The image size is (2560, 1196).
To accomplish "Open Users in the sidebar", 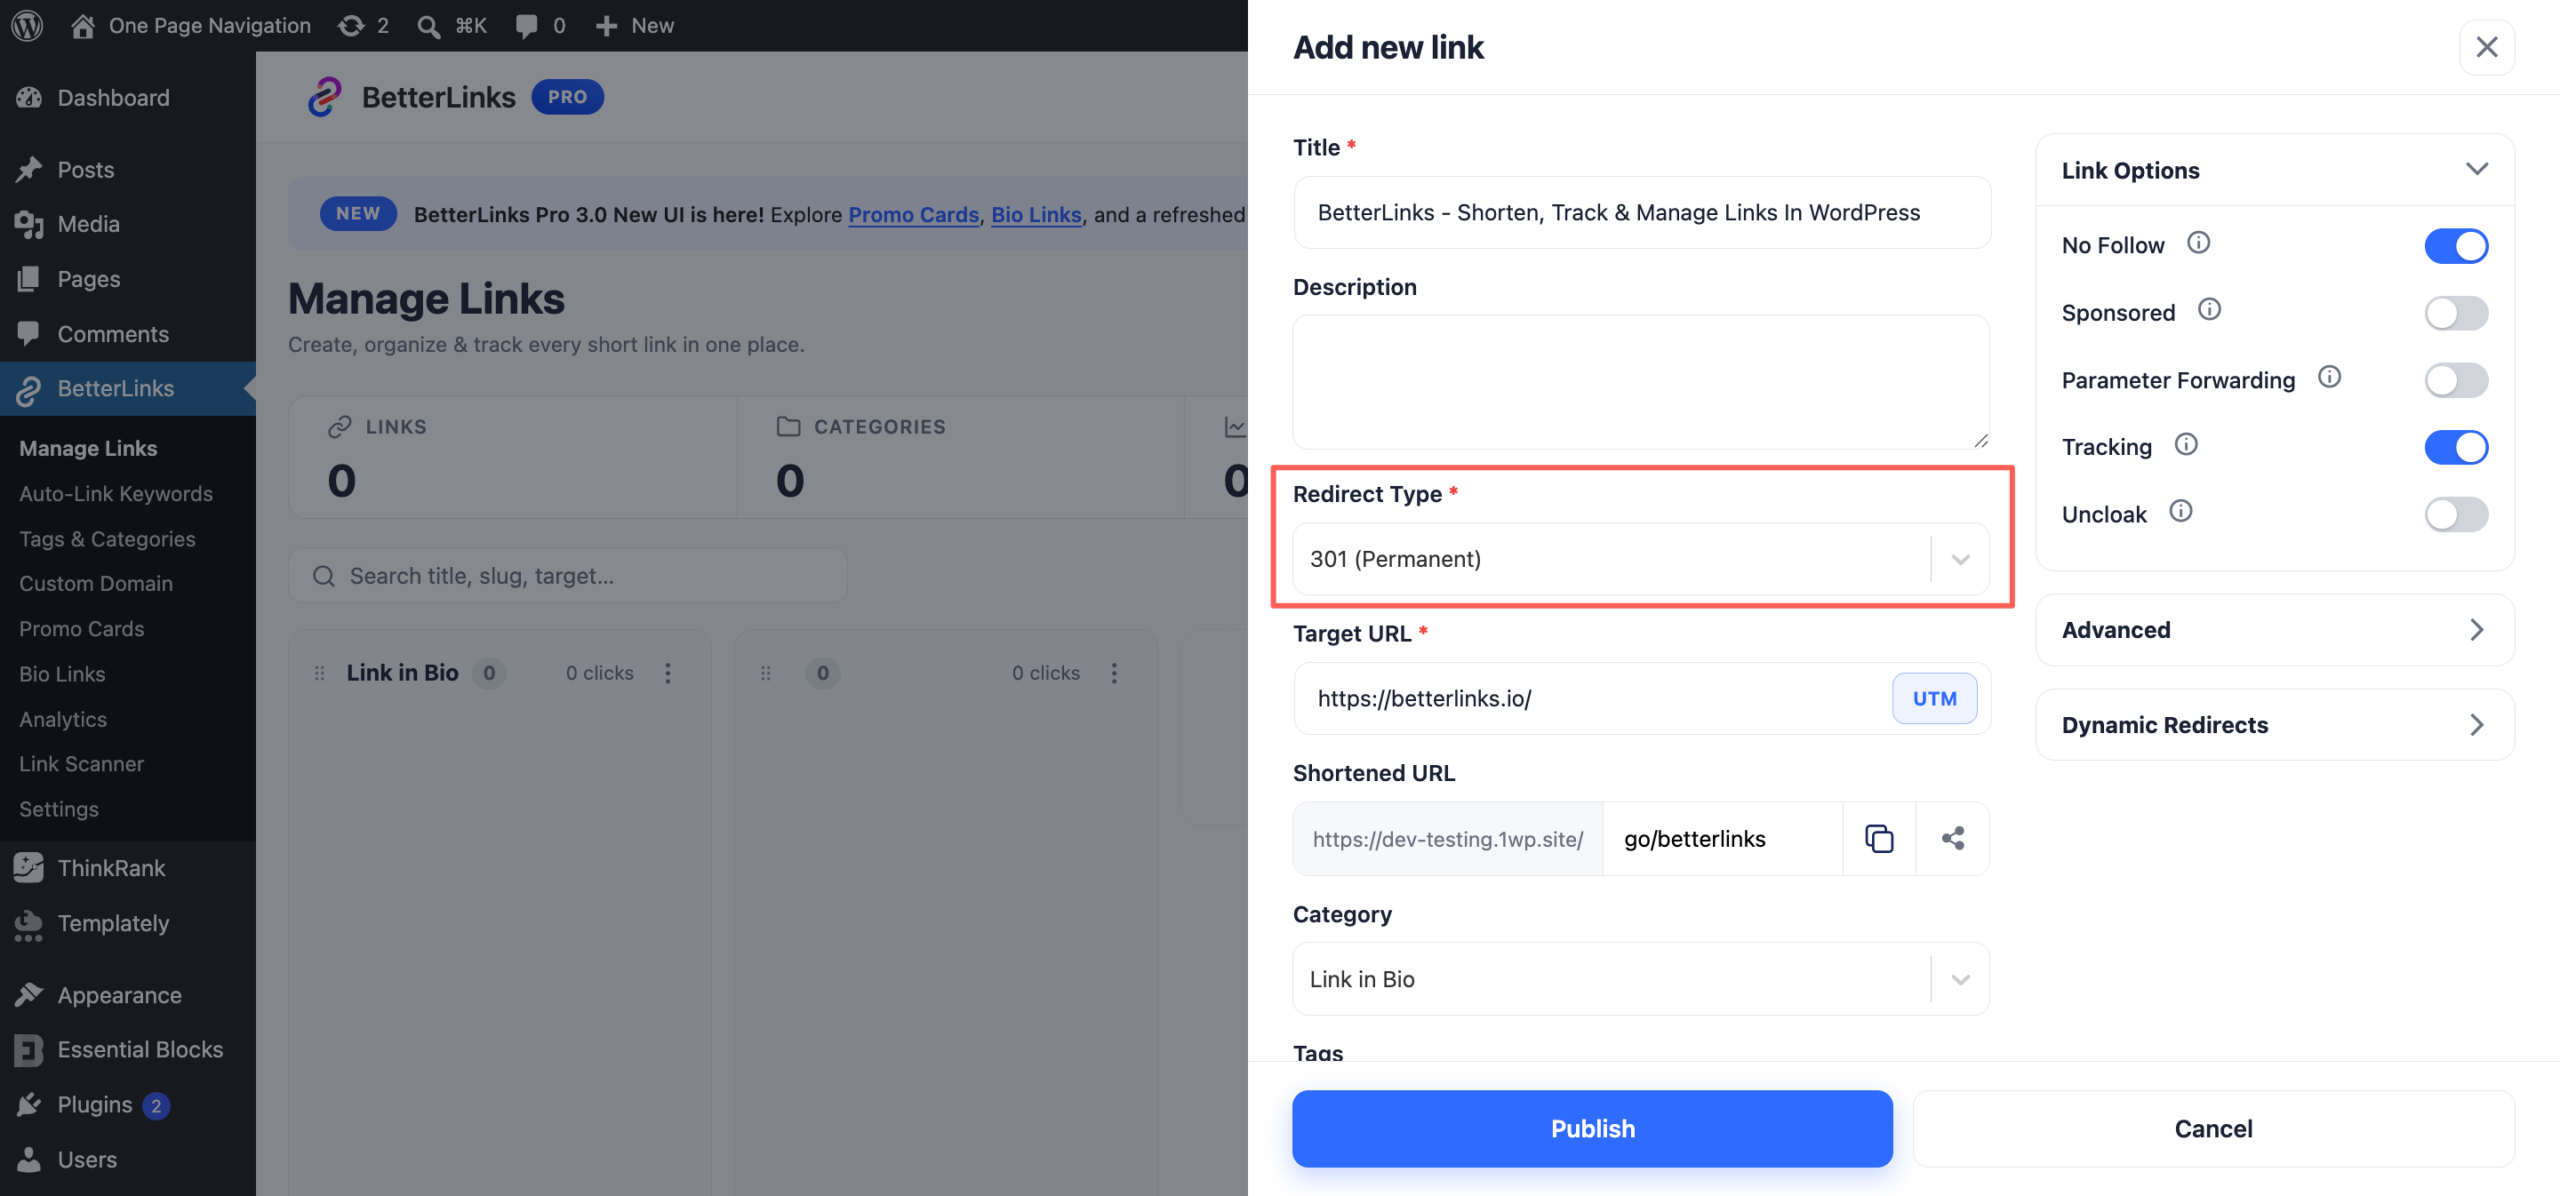I will 87,1160.
